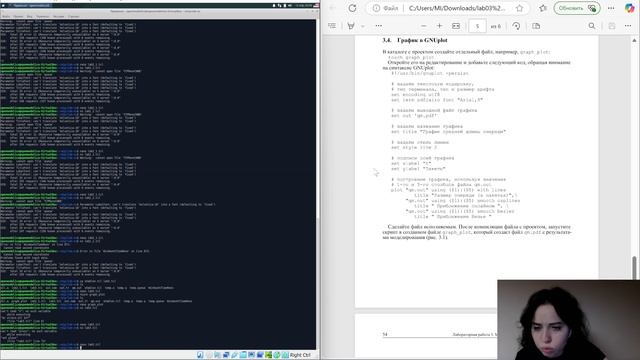This screenshot has width=640, height=360.
Task: Click the webcam video overlay
Action: 568,320
